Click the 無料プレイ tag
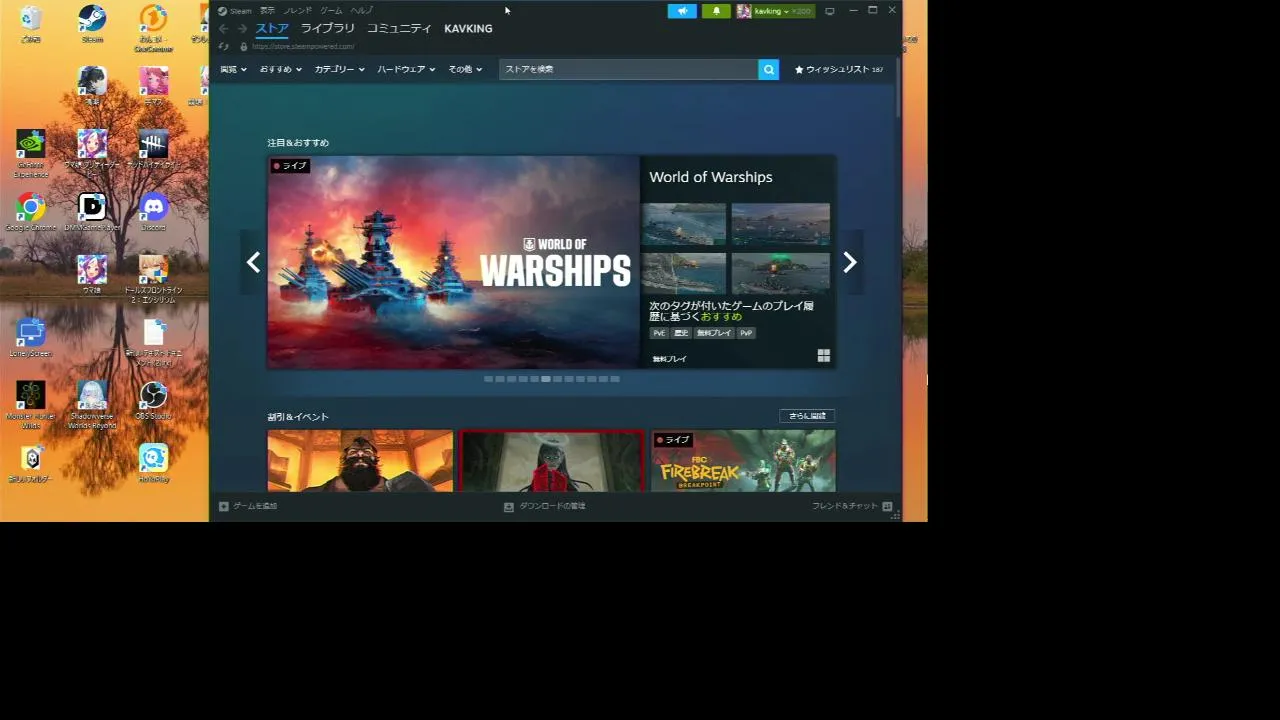 coord(714,333)
